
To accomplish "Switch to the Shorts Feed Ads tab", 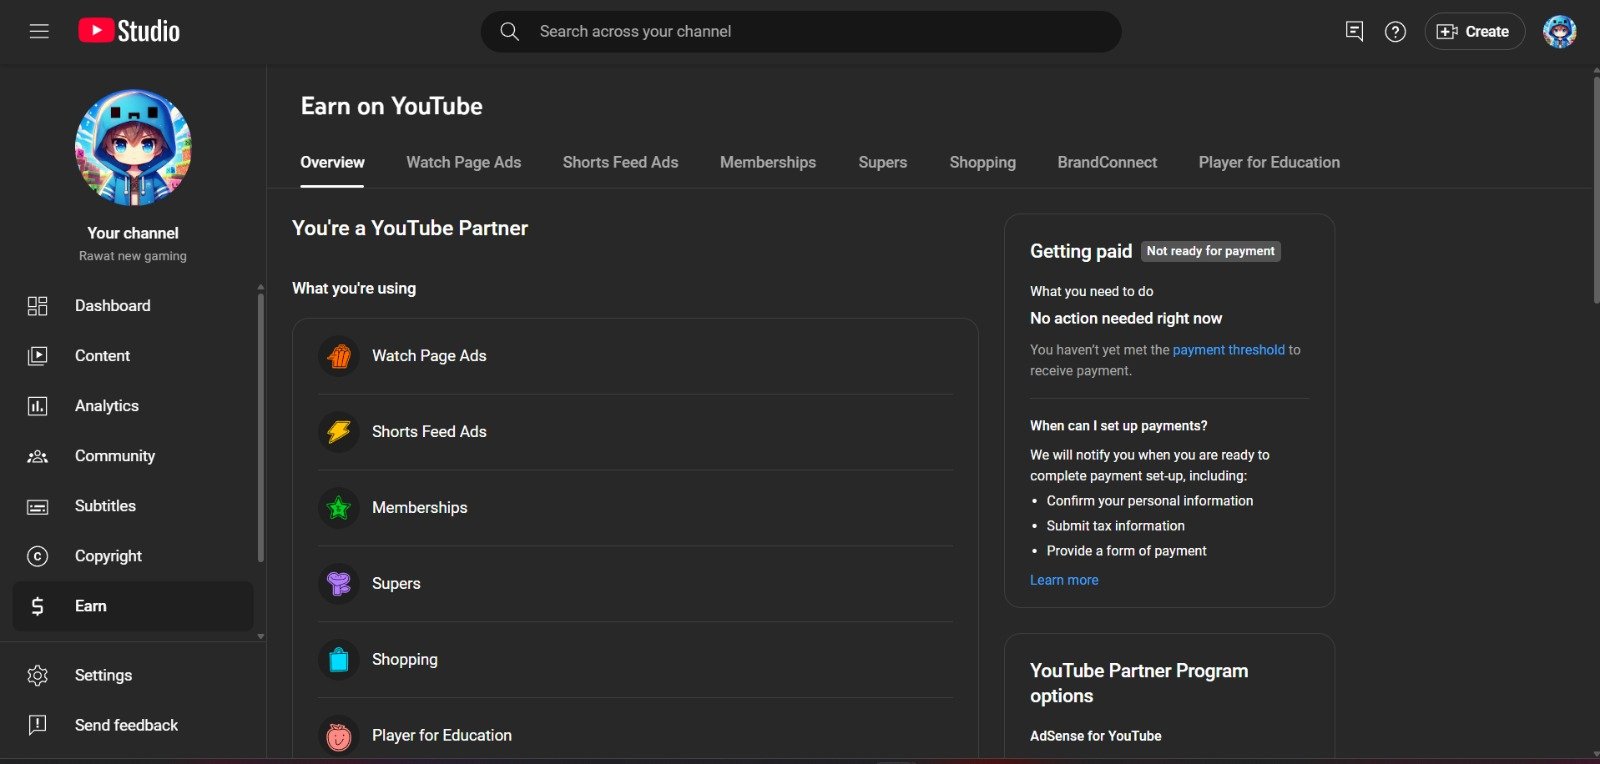I will (x=620, y=162).
